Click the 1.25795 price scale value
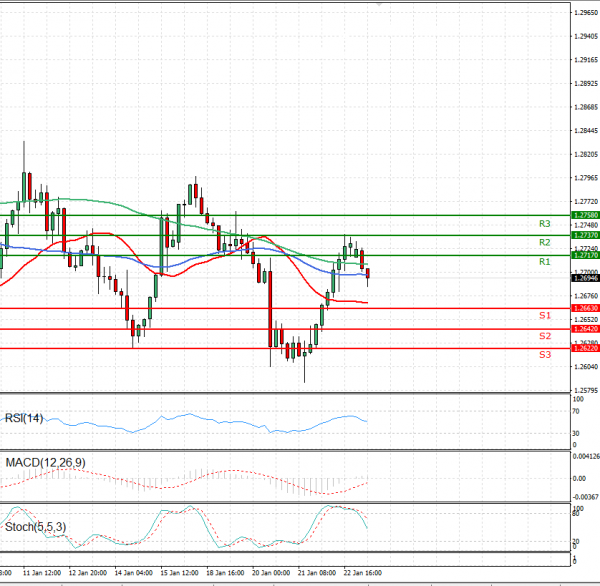 [x=586, y=391]
